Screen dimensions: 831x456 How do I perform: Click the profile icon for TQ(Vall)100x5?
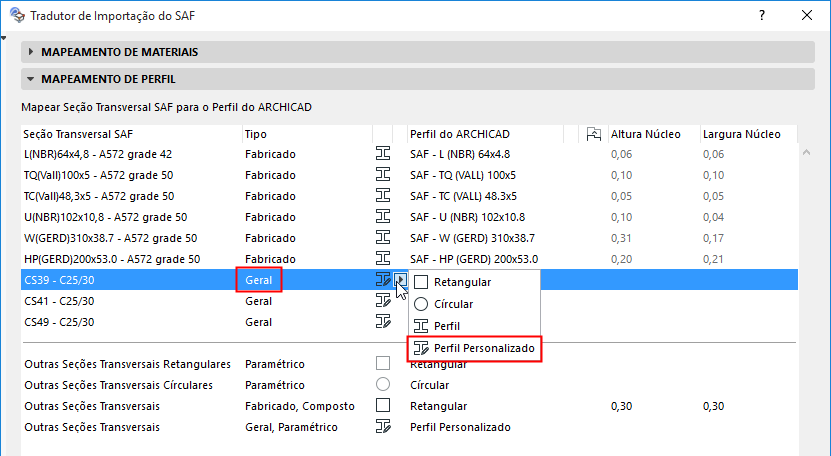[x=382, y=175]
